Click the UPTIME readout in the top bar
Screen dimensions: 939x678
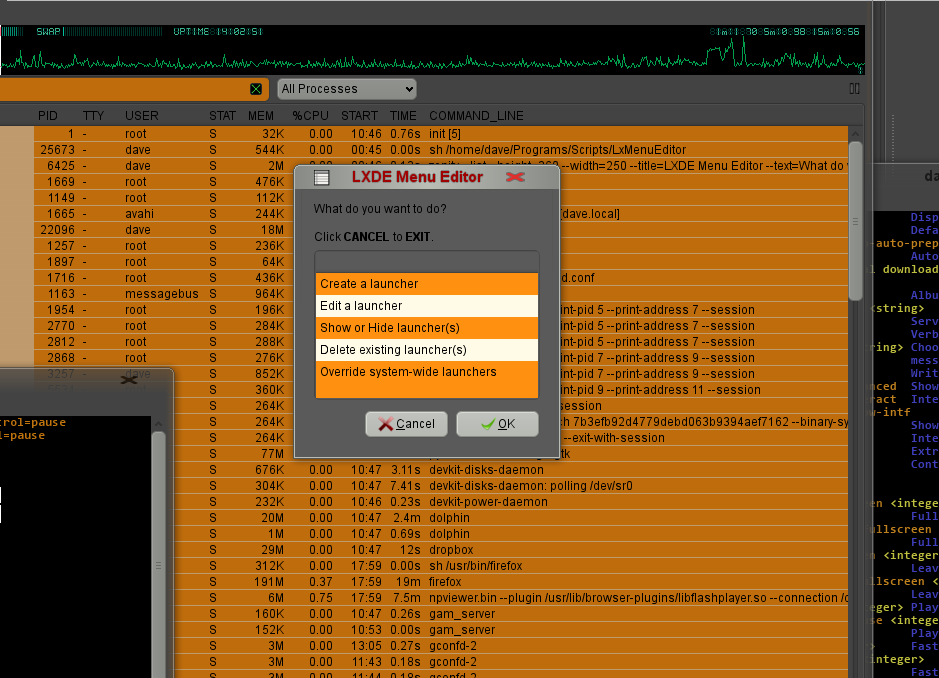coord(218,32)
